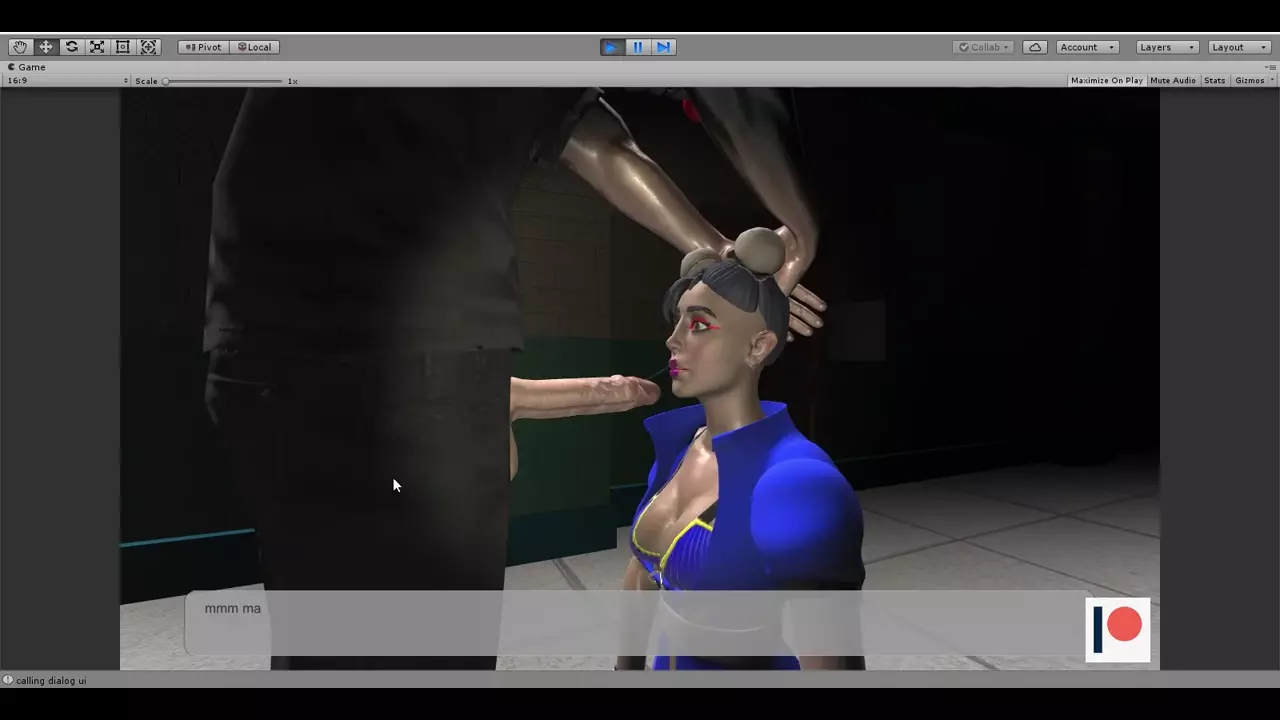Viewport: 1280px width, 720px height.
Task: Click the 'calling dialog ui' console message
Action: coord(51,681)
